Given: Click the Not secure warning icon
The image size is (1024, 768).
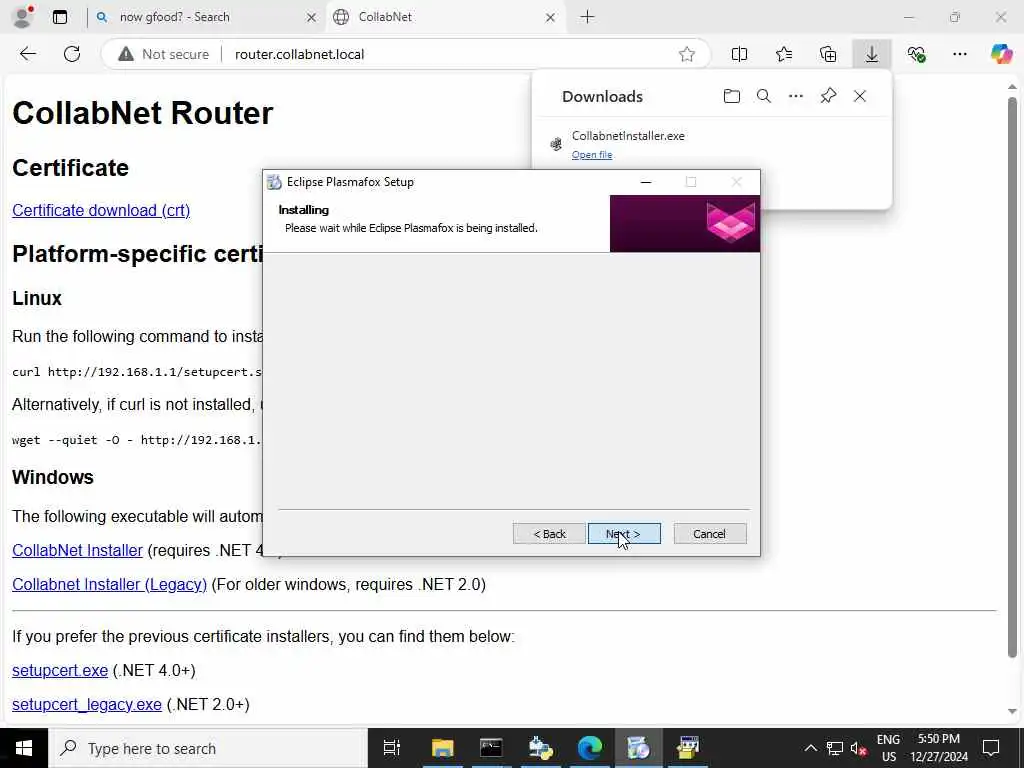Looking at the screenshot, I should pyautogui.click(x=126, y=54).
